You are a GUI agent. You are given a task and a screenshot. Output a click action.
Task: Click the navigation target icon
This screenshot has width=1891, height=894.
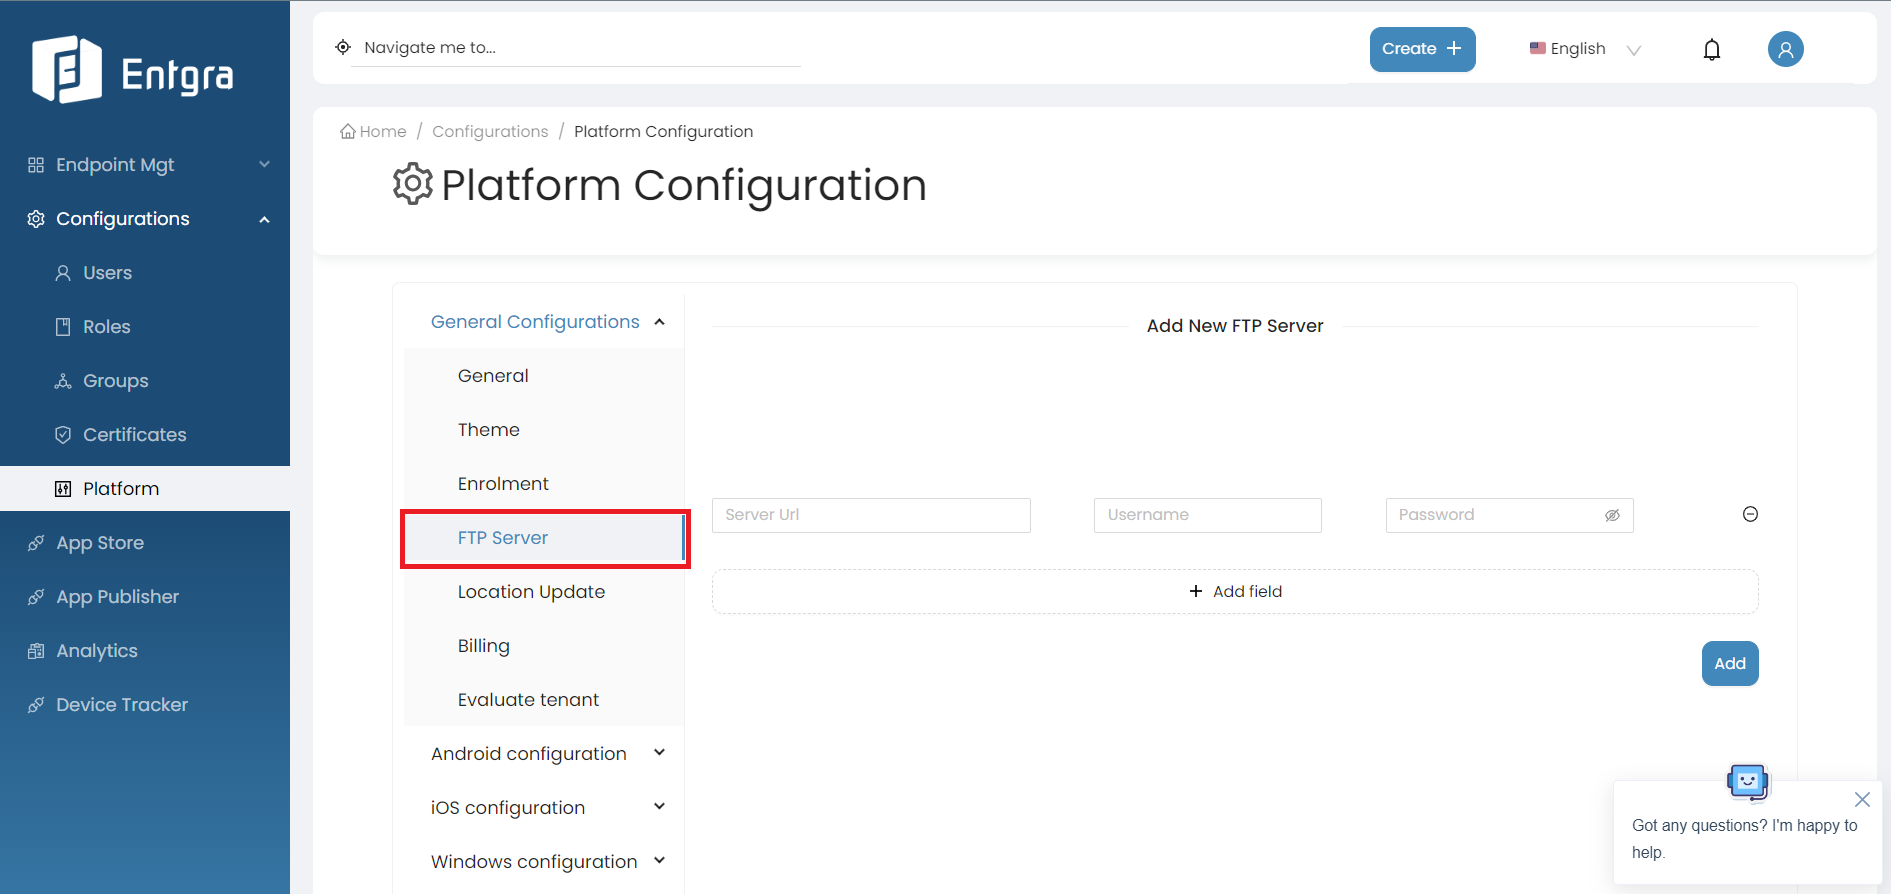[343, 47]
